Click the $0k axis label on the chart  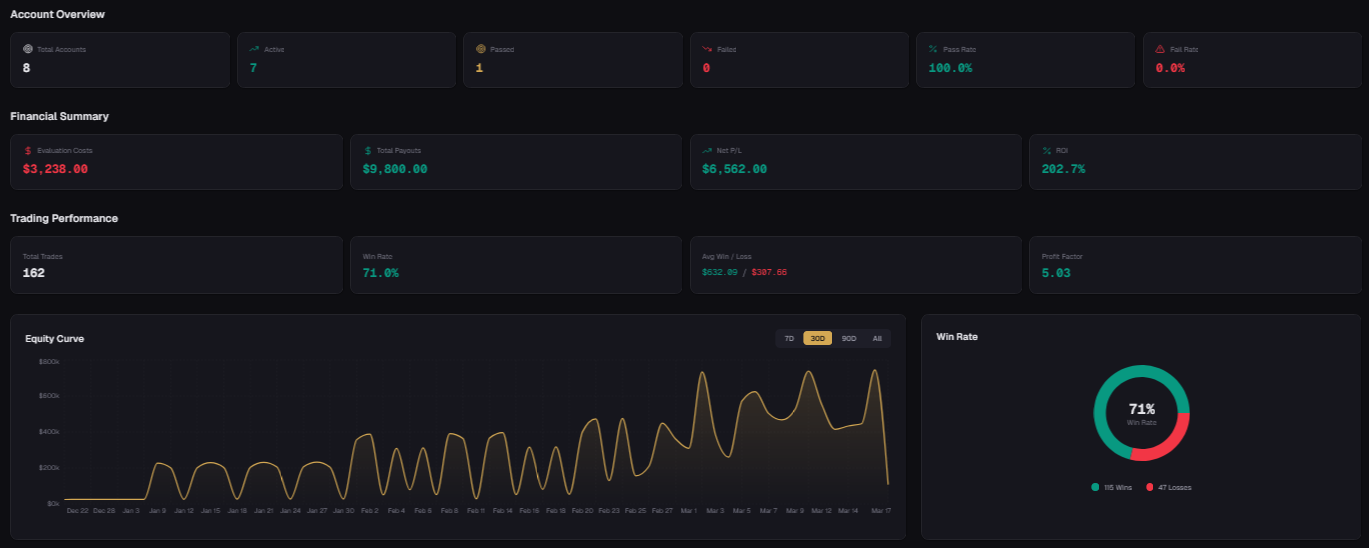pos(53,503)
